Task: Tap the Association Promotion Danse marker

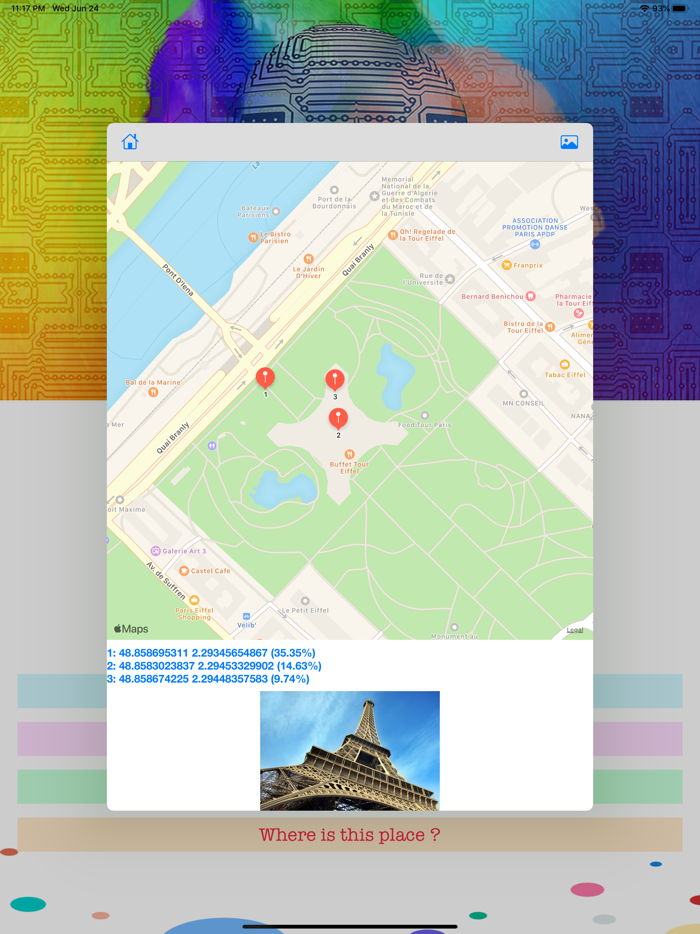Action: [x=534, y=244]
